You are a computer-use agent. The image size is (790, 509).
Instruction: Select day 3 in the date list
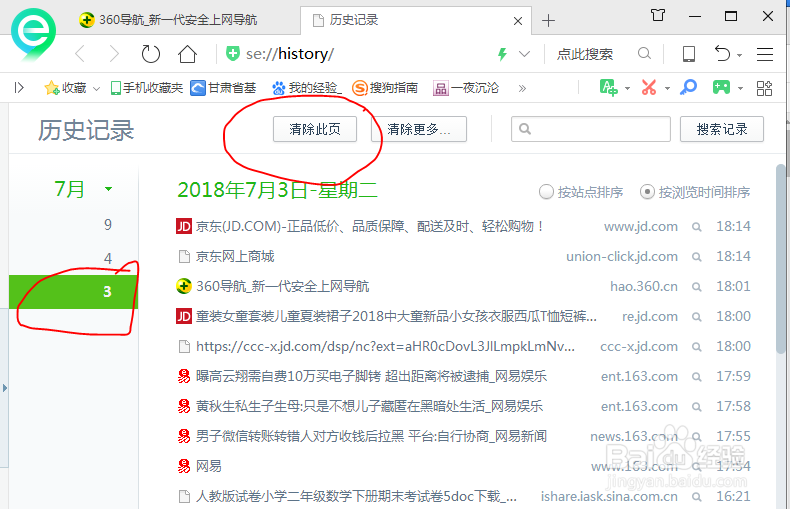click(x=74, y=292)
